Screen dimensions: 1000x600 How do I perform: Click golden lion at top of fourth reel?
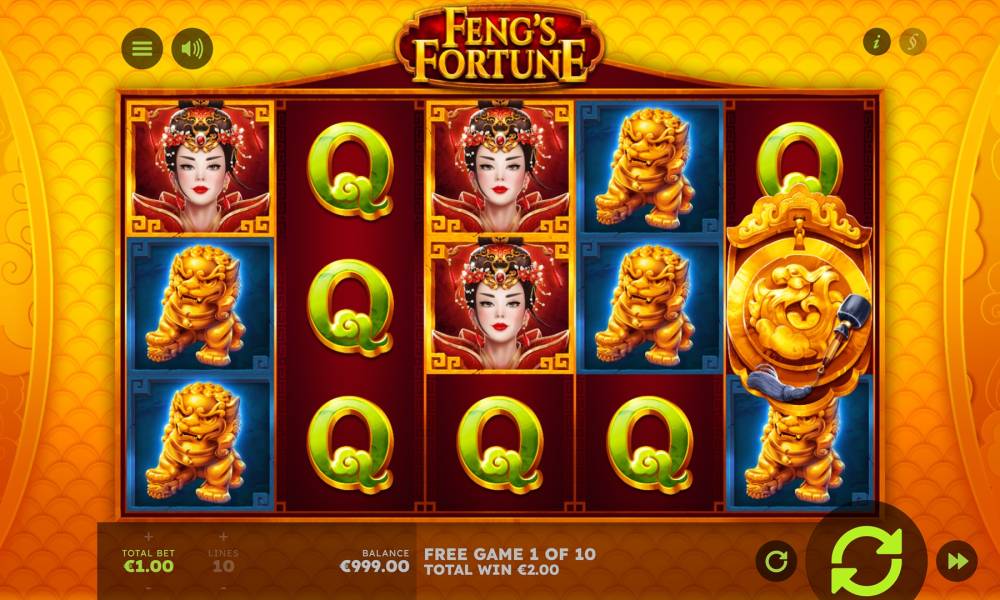(x=649, y=168)
